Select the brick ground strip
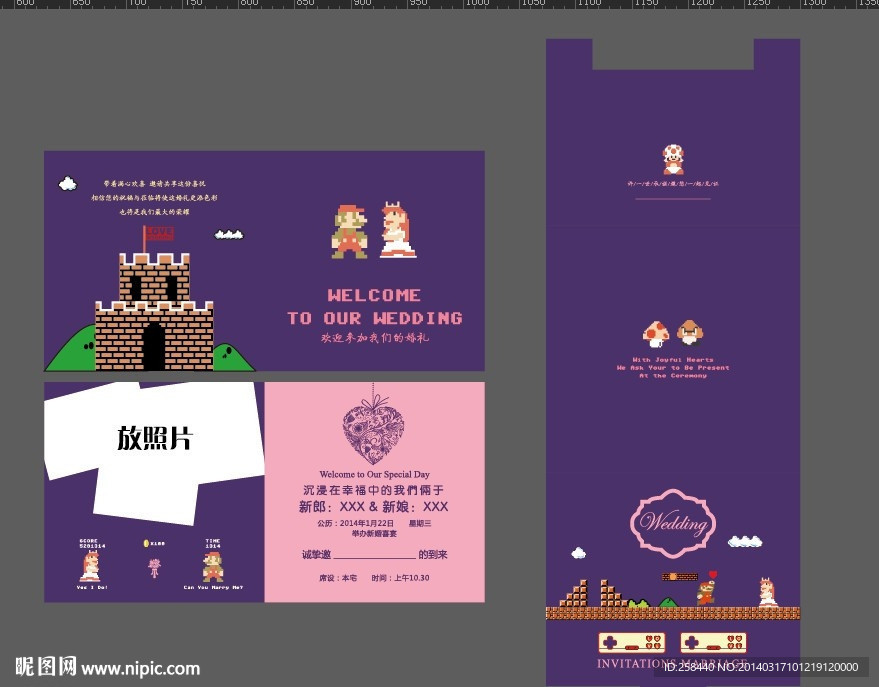Image resolution: width=879 pixels, height=687 pixels. tap(673, 614)
